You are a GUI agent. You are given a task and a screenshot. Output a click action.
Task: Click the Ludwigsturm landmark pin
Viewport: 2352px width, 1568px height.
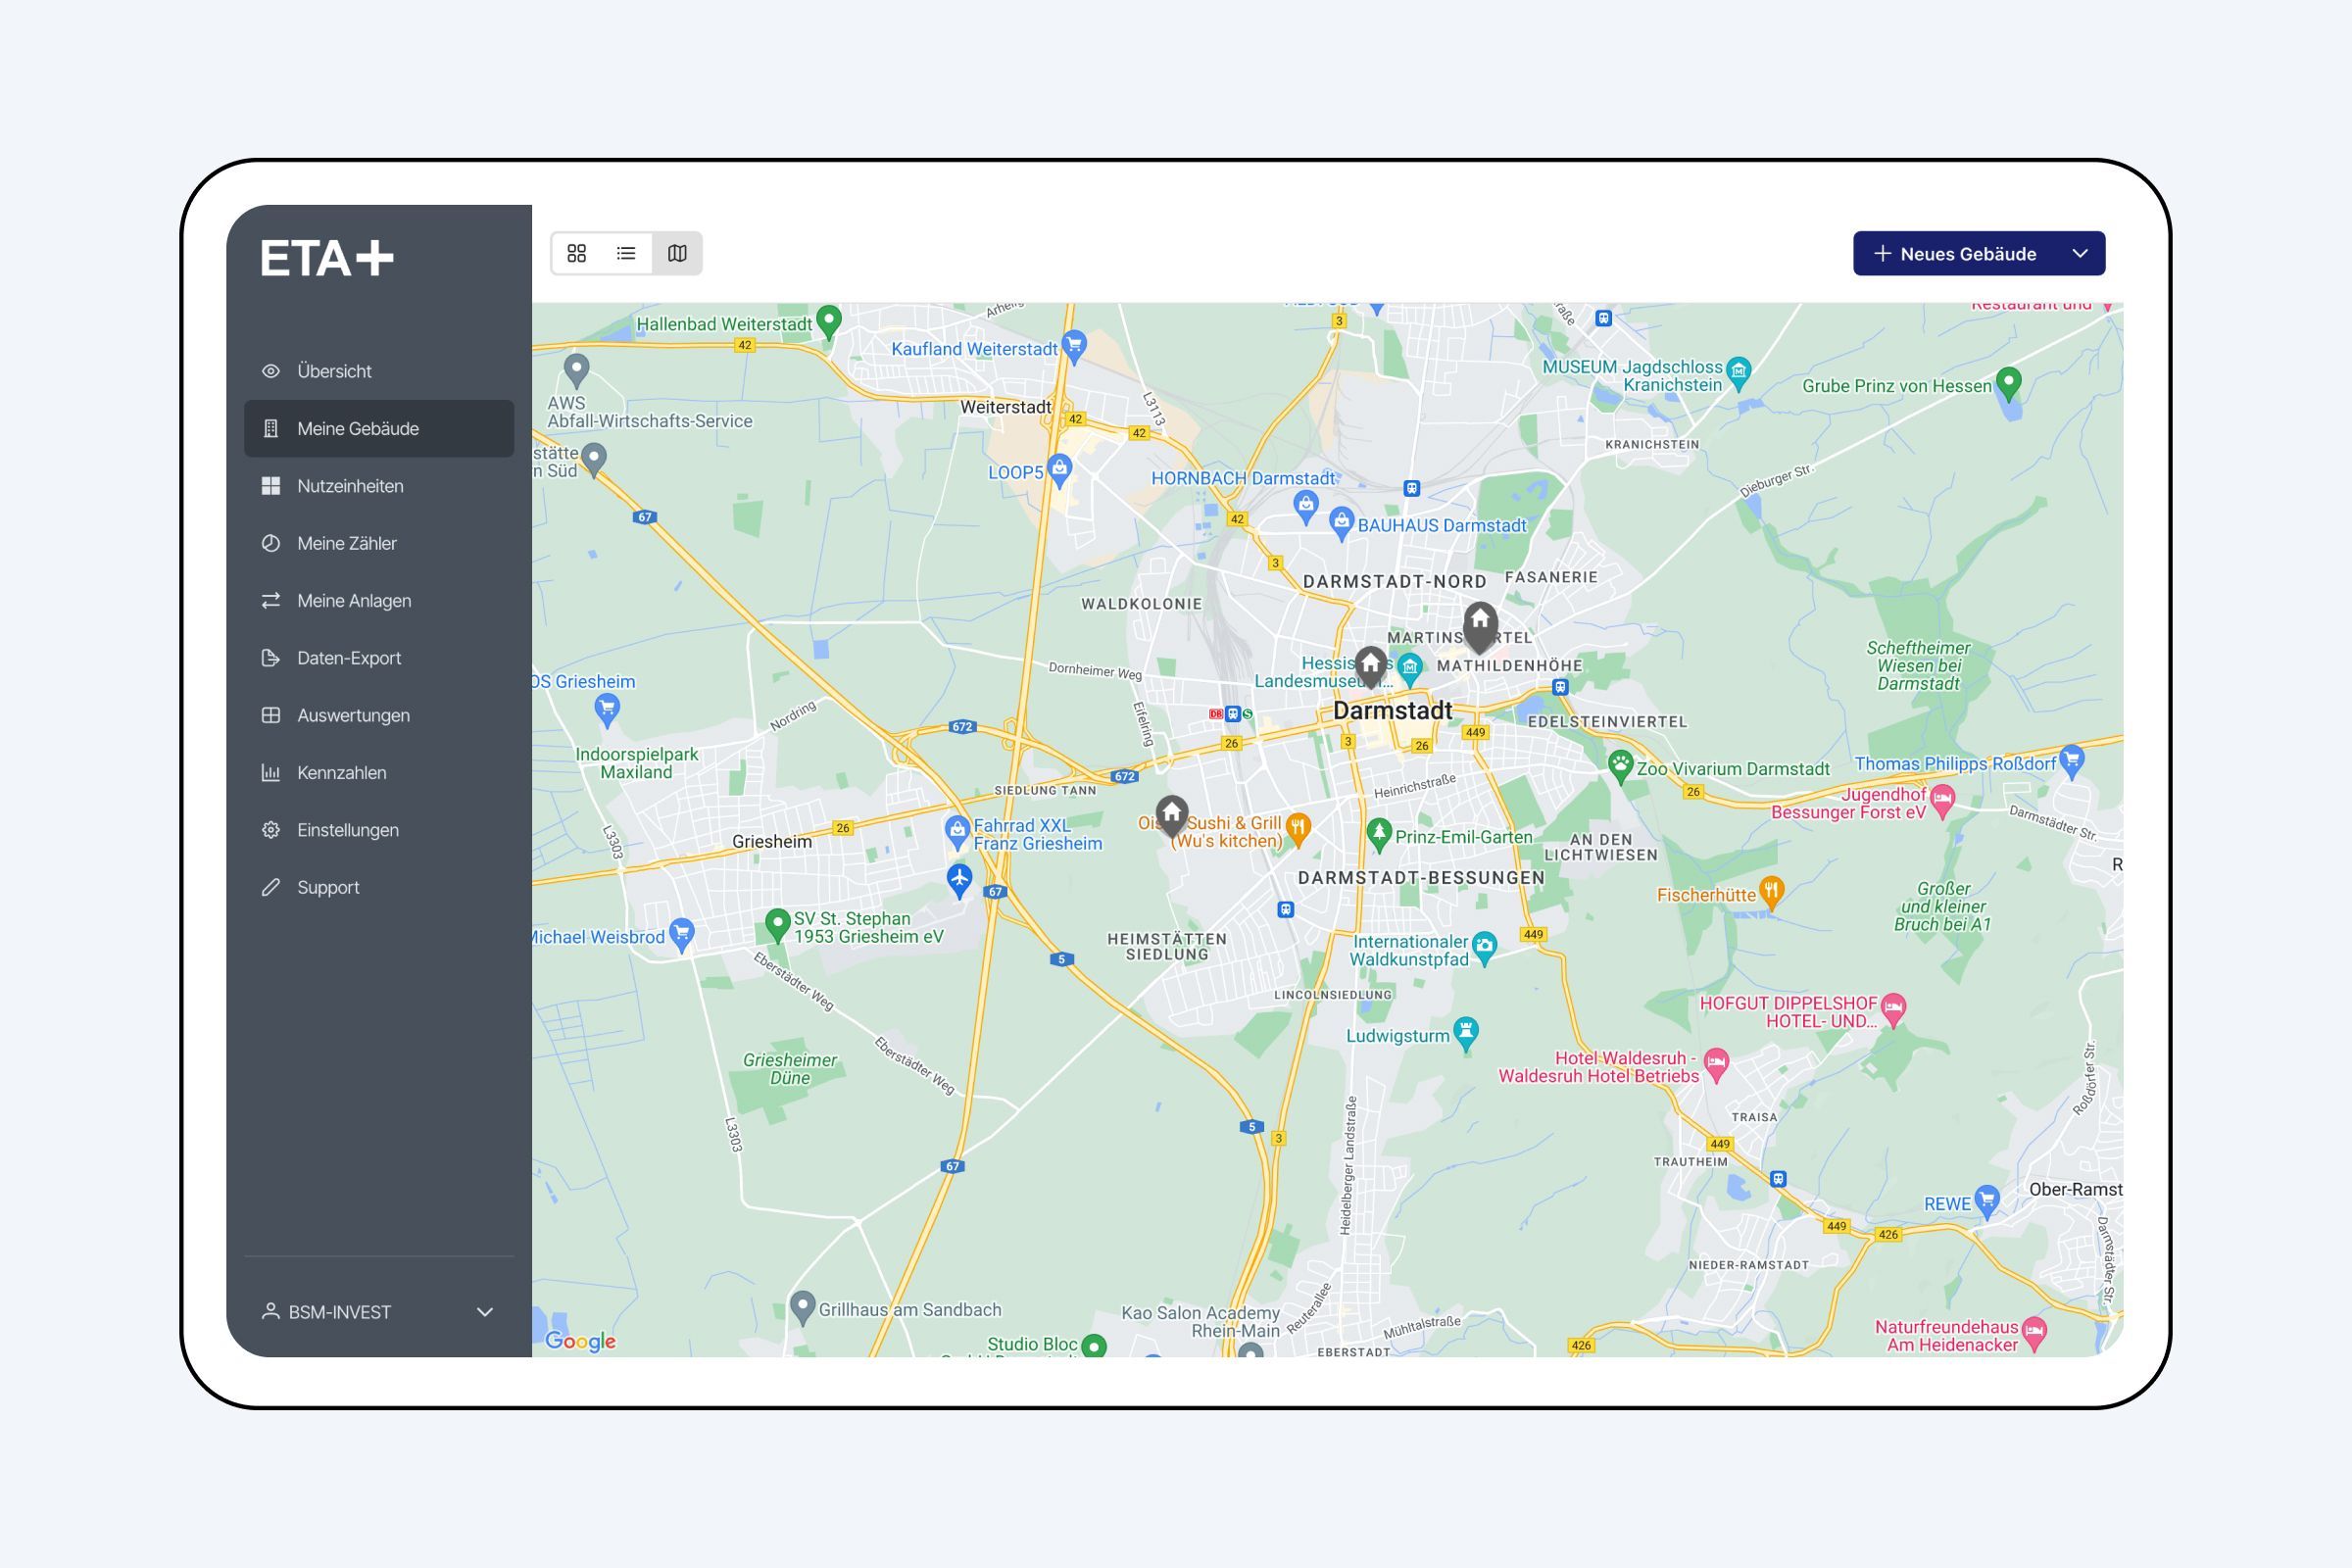pos(1466,1034)
